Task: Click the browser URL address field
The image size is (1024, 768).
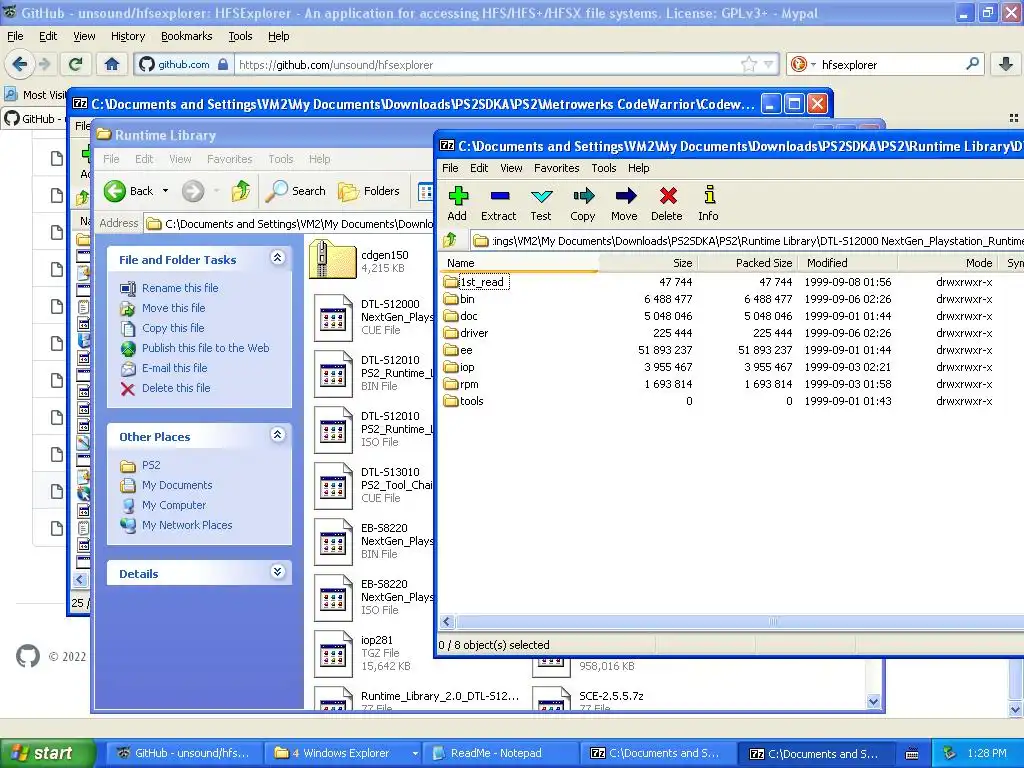Action: (487, 65)
